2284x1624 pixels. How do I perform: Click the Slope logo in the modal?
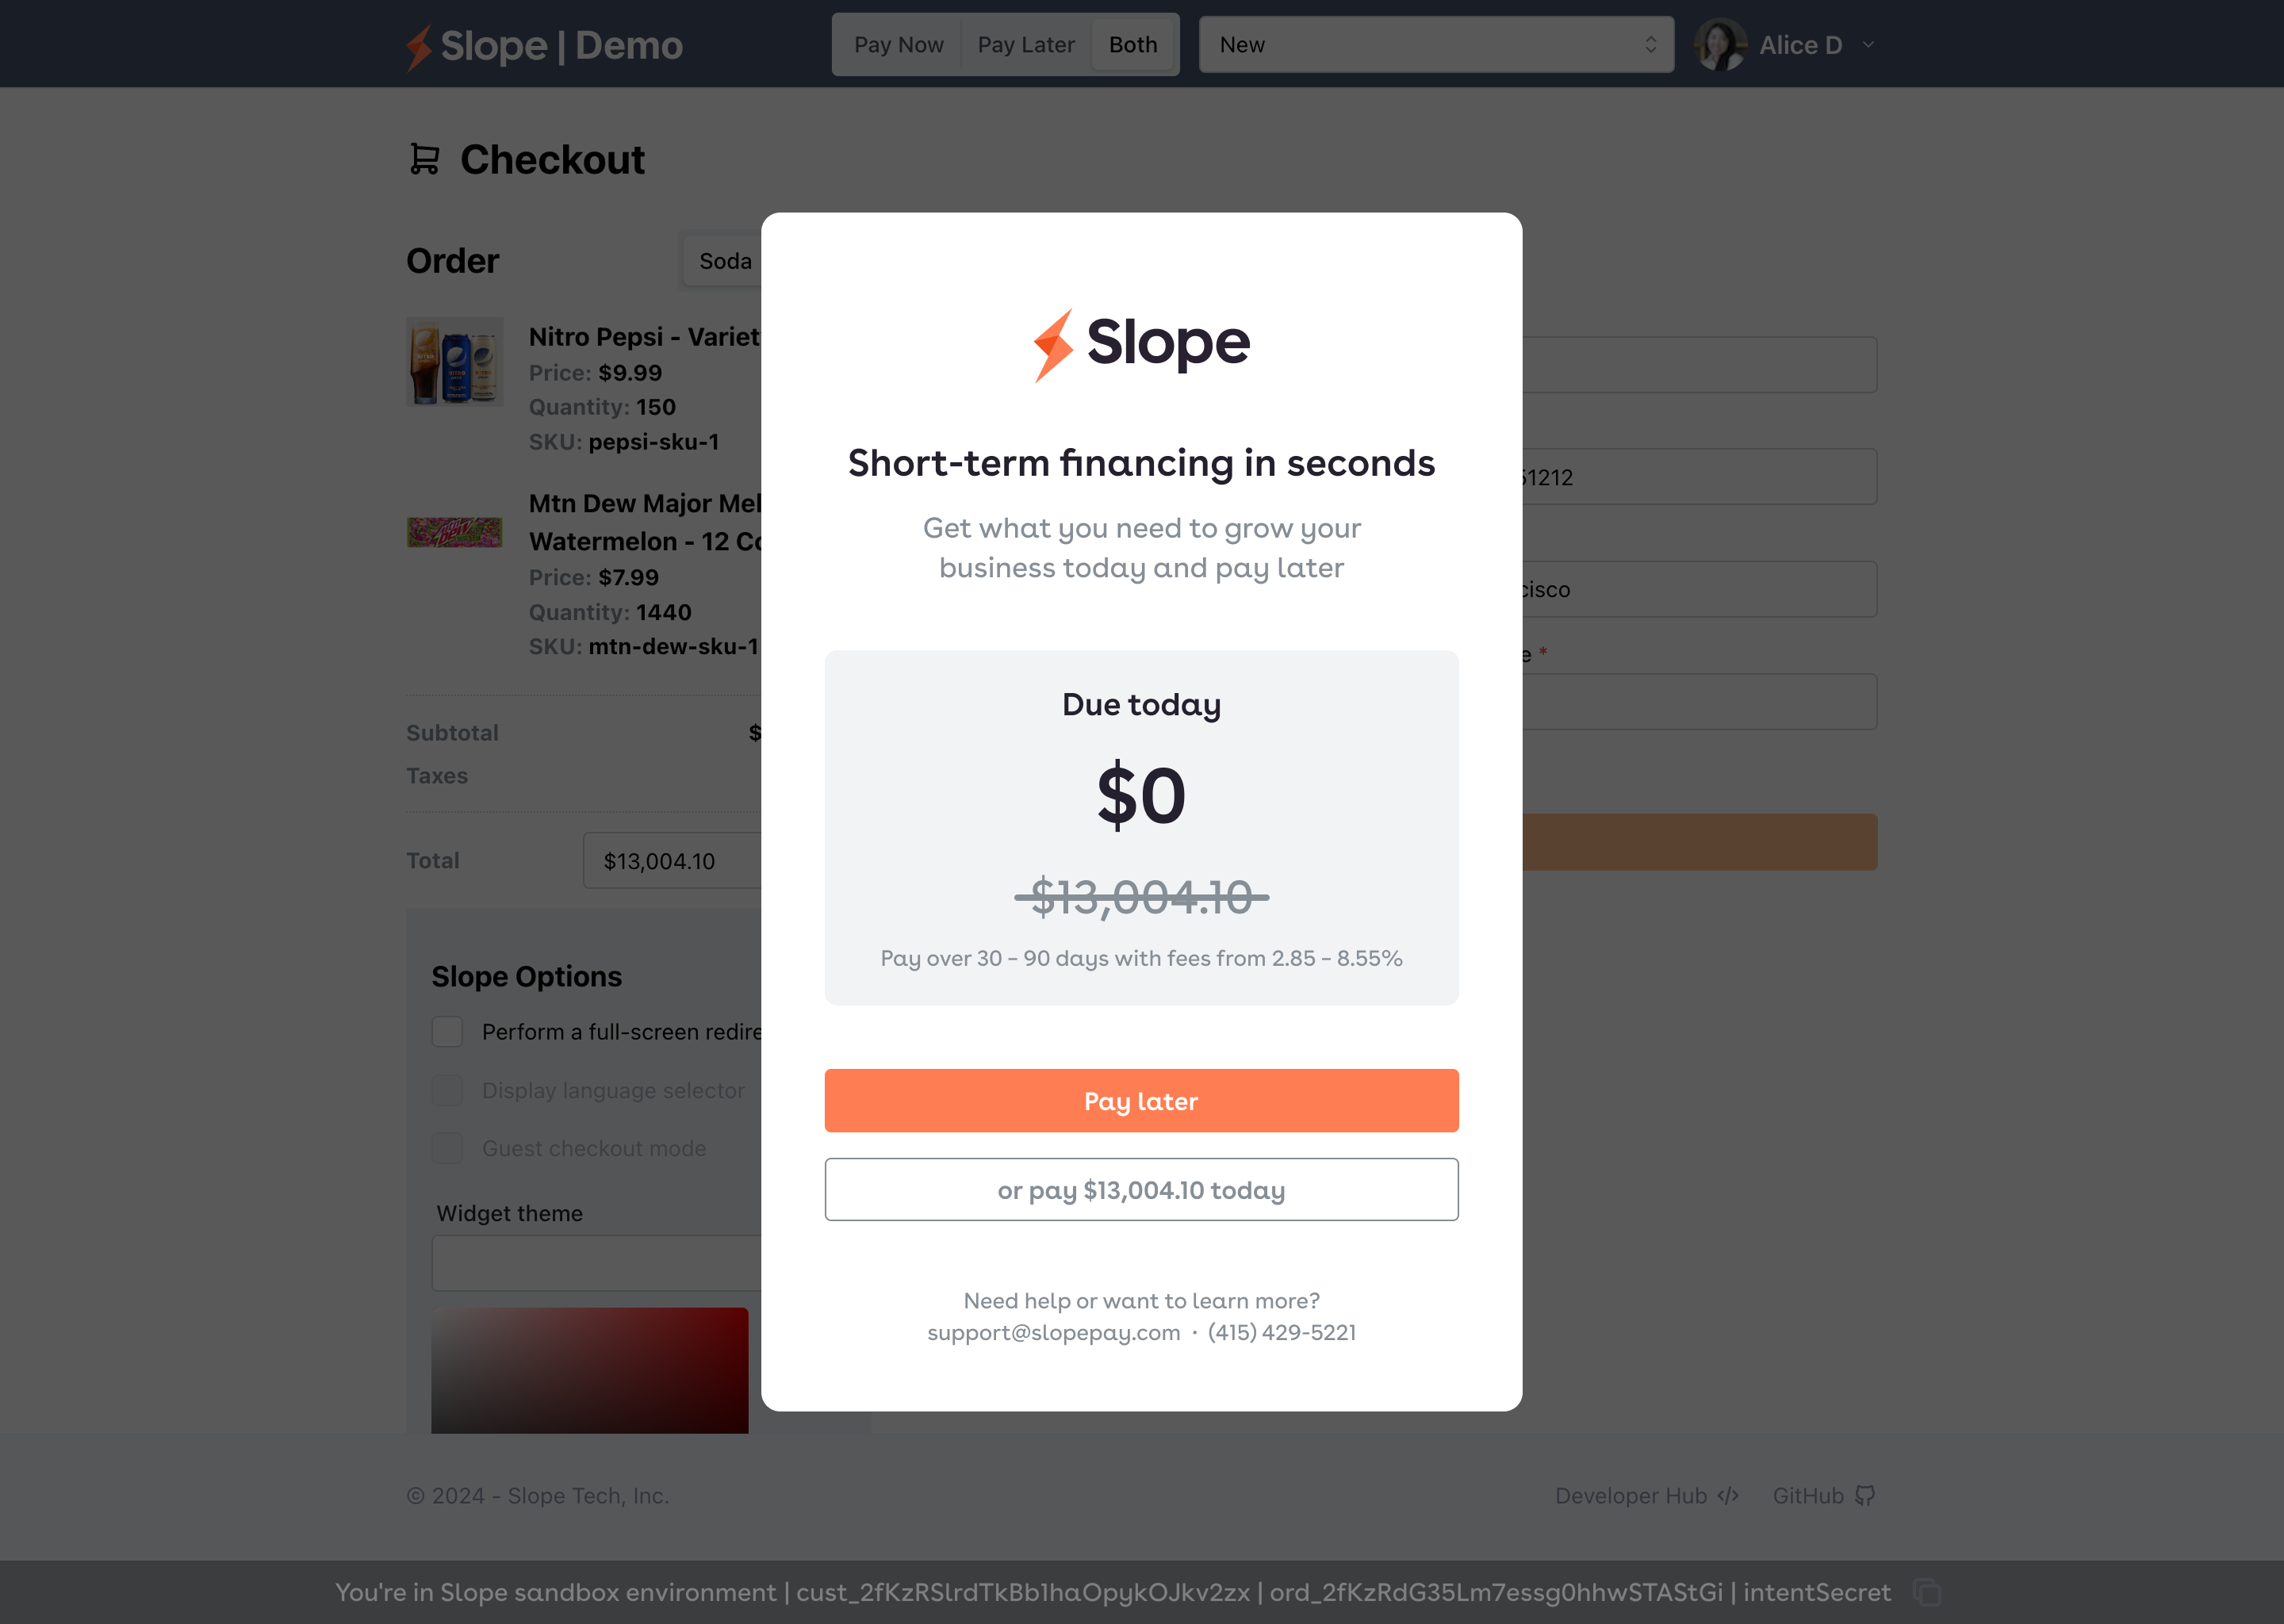click(1141, 344)
